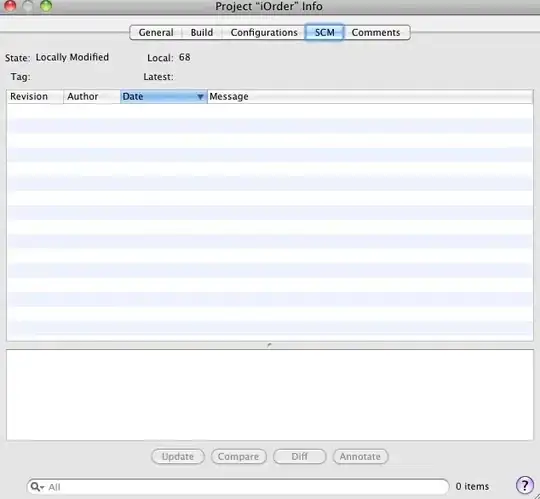Image resolution: width=540 pixels, height=499 pixels.
Task: Click the Local revision value 68
Action: click(185, 57)
